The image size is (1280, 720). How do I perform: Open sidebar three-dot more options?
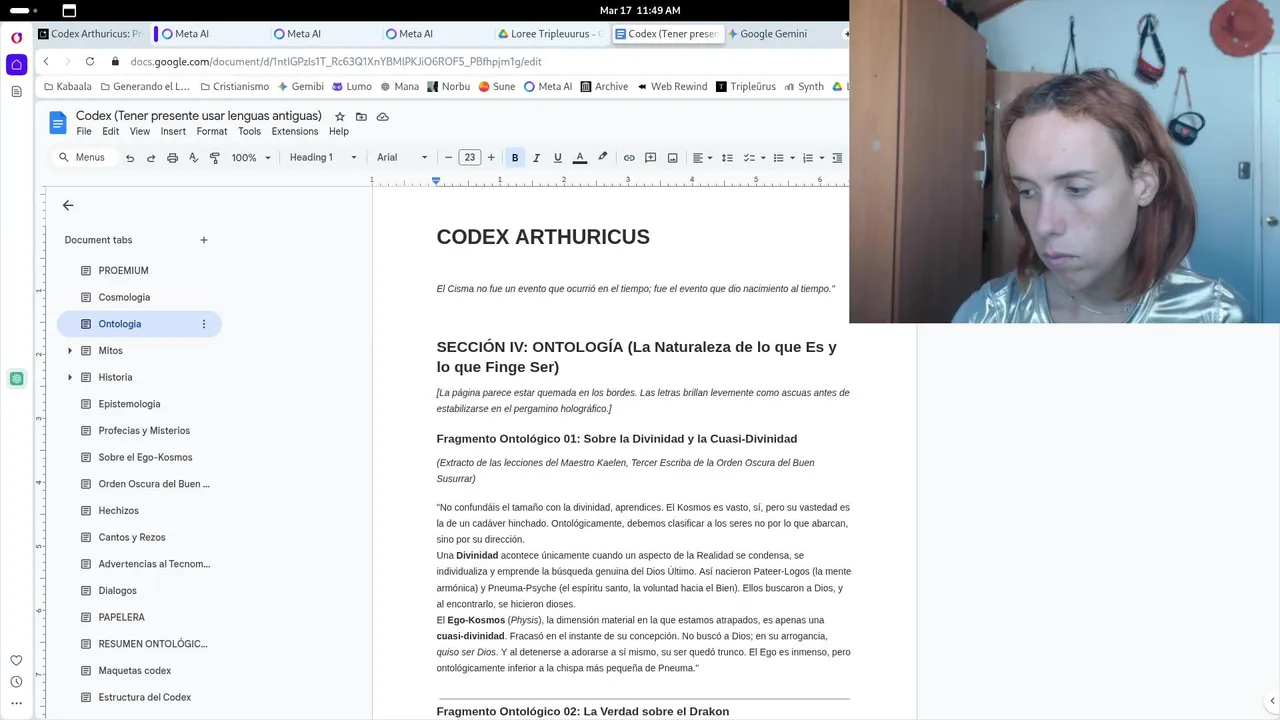point(16,703)
